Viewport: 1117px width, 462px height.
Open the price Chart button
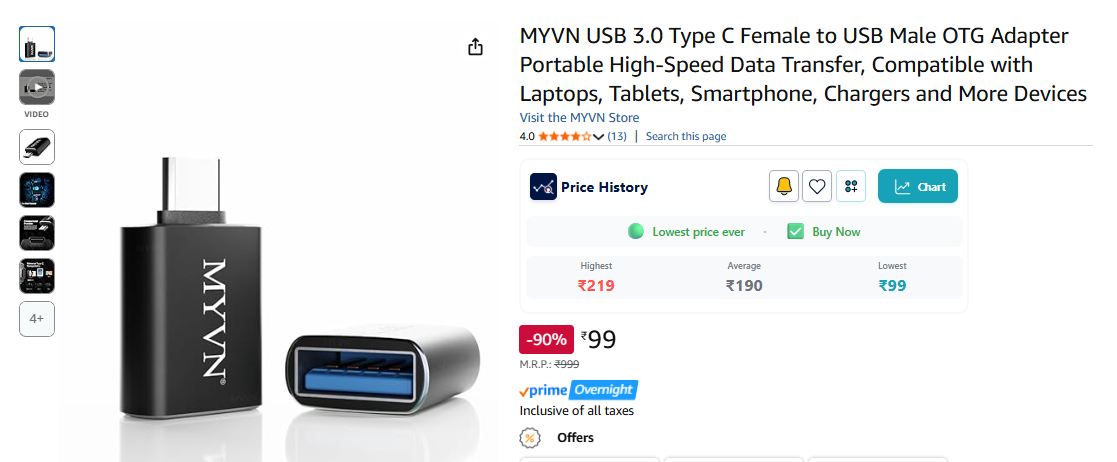pos(918,187)
